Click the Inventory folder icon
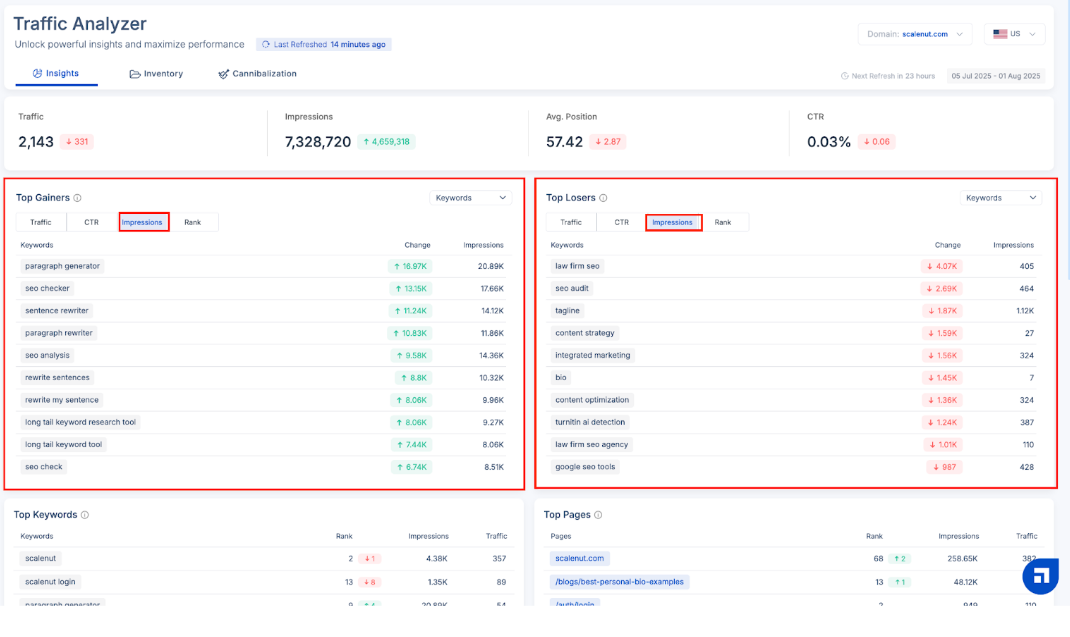 pos(135,74)
